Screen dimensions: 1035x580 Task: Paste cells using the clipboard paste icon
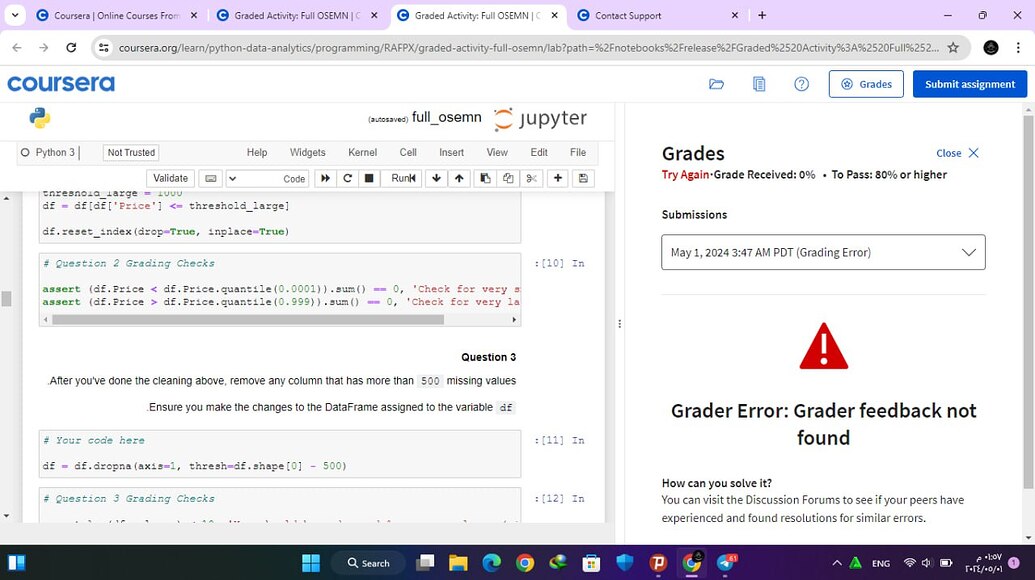pos(484,178)
